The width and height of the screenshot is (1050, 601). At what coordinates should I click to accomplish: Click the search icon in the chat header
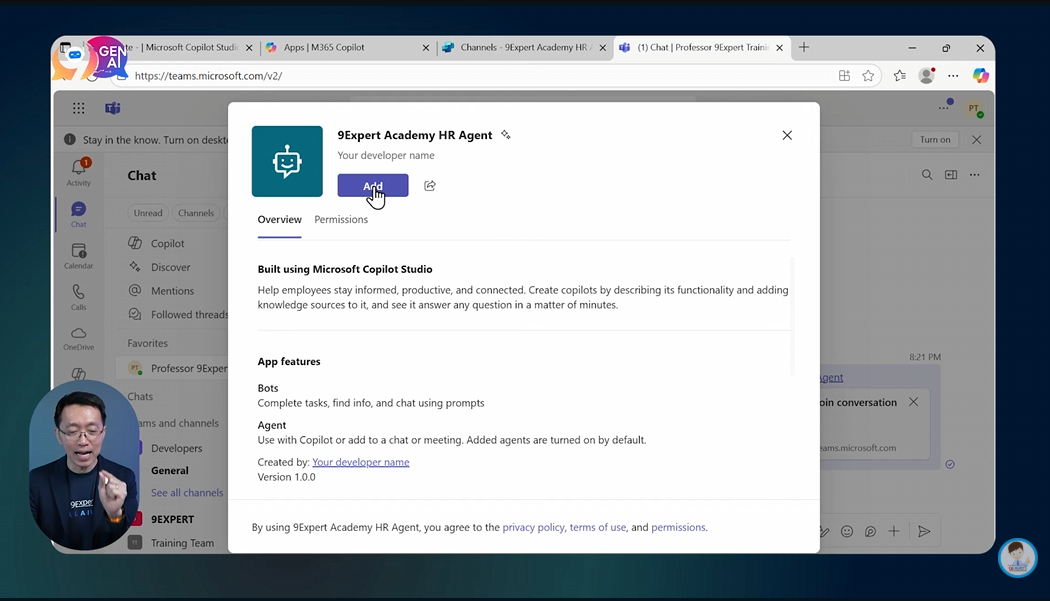pyautogui.click(x=927, y=174)
